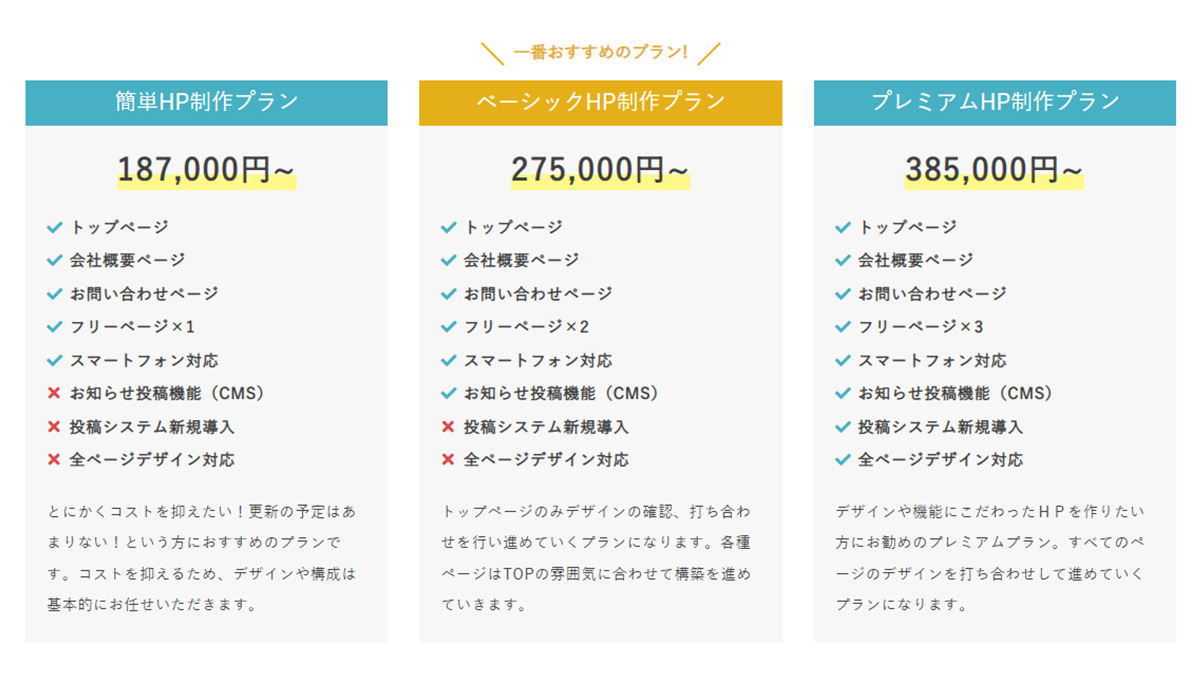Click 会社概要ページ in the プレミアム plan

click(915, 260)
